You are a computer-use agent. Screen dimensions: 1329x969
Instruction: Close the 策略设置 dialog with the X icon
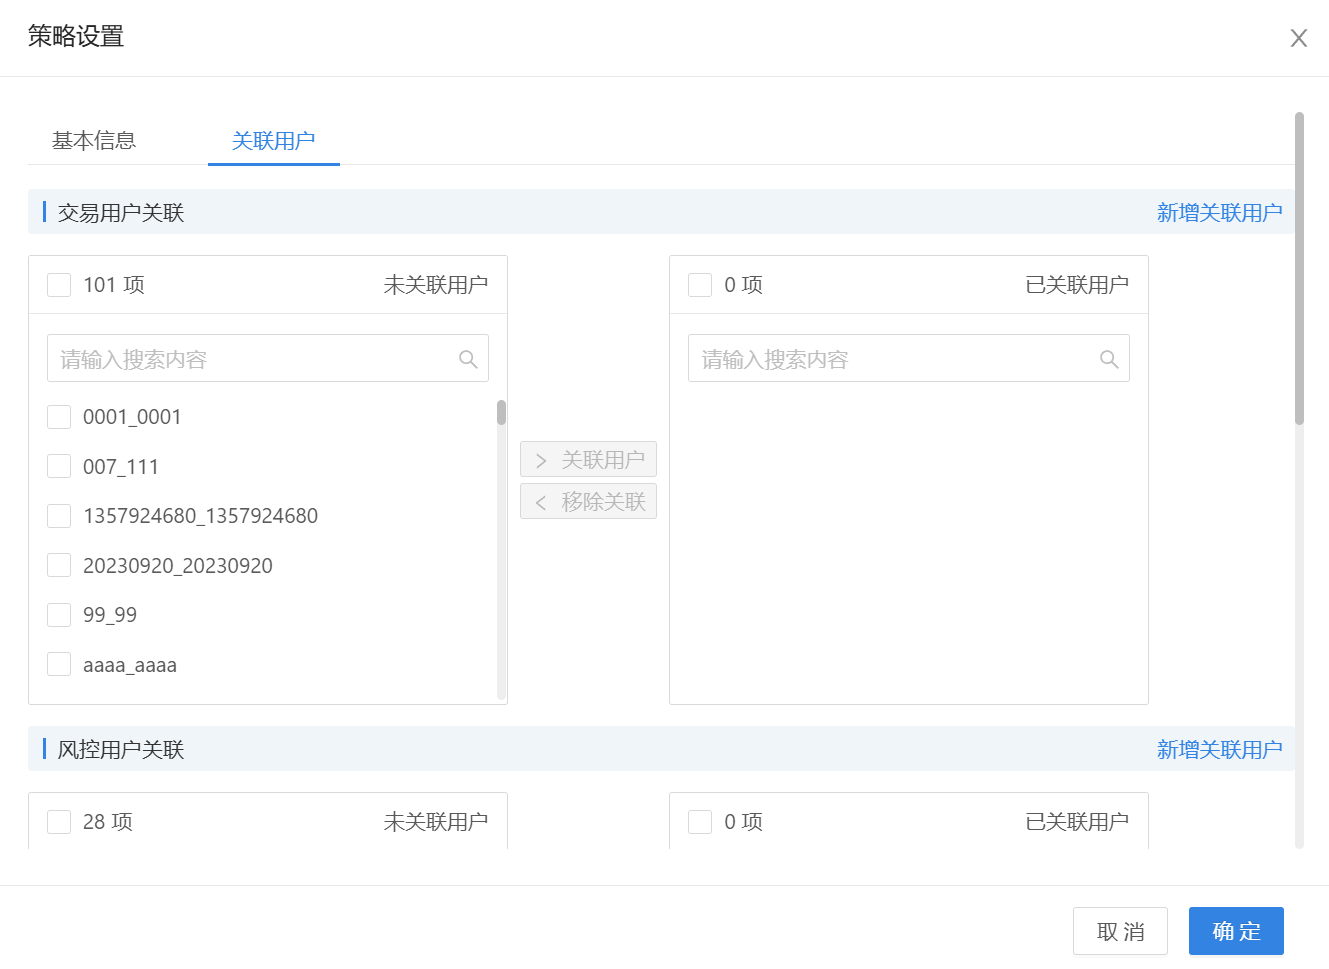click(x=1298, y=38)
